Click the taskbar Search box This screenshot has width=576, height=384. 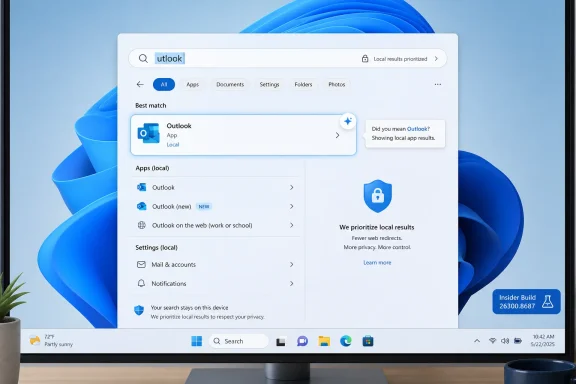point(239,341)
